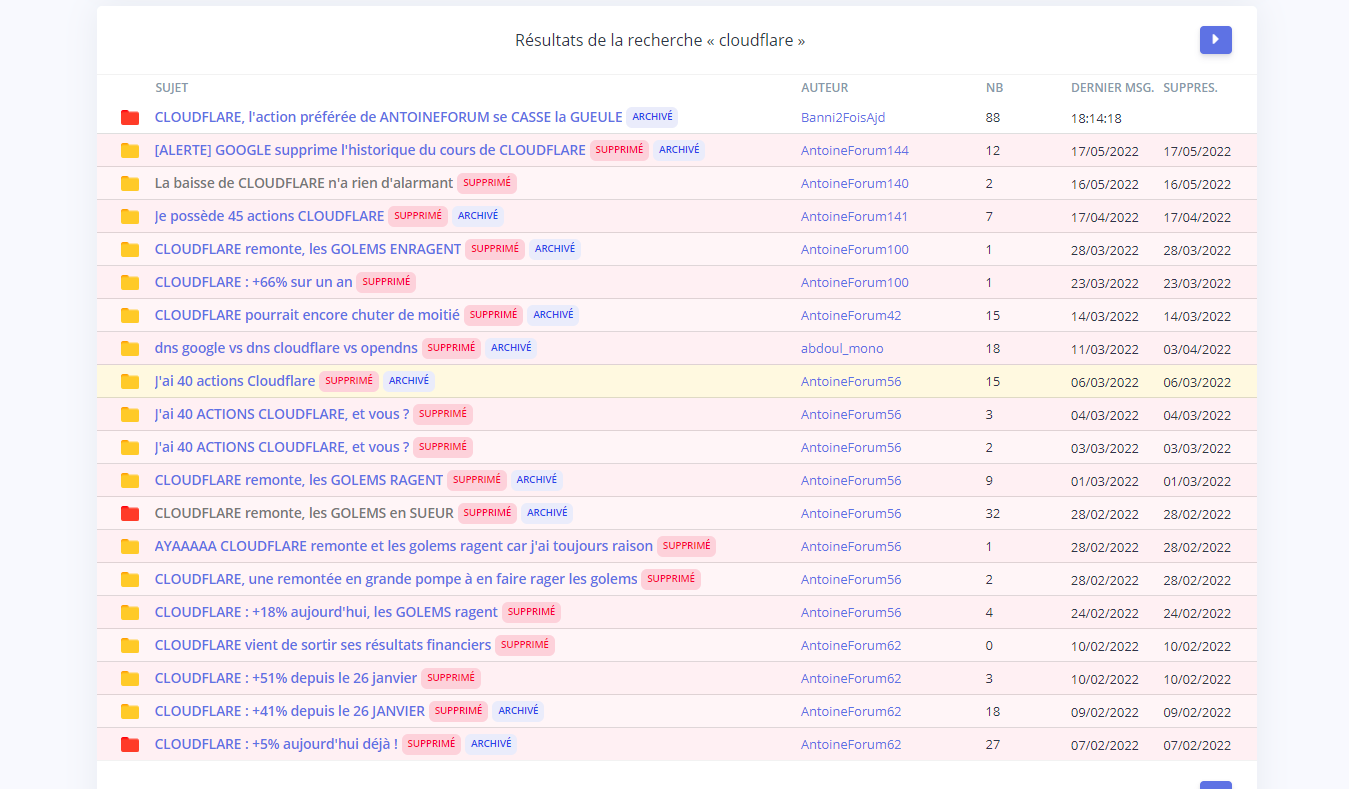1349x789 pixels.
Task: Click red folder icon for GOLEMS en SUEUR
Action: pyautogui.click(x=130, y=514)
